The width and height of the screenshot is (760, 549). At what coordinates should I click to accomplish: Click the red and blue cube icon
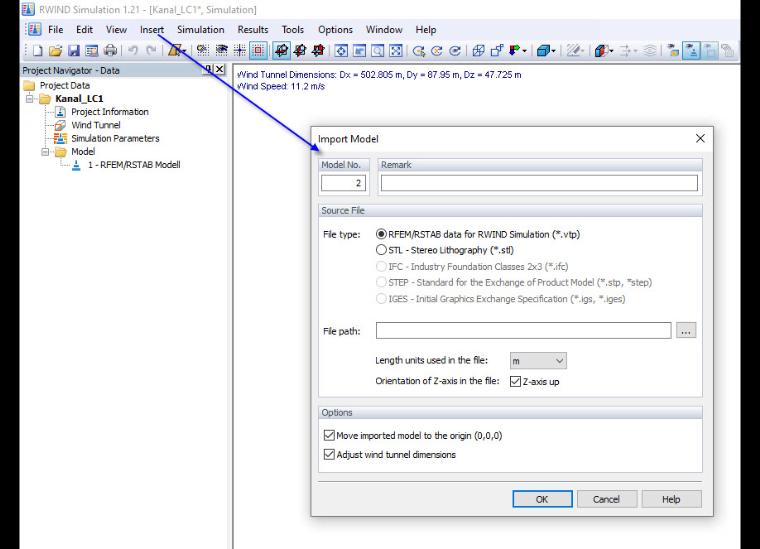tap(602, 50)
